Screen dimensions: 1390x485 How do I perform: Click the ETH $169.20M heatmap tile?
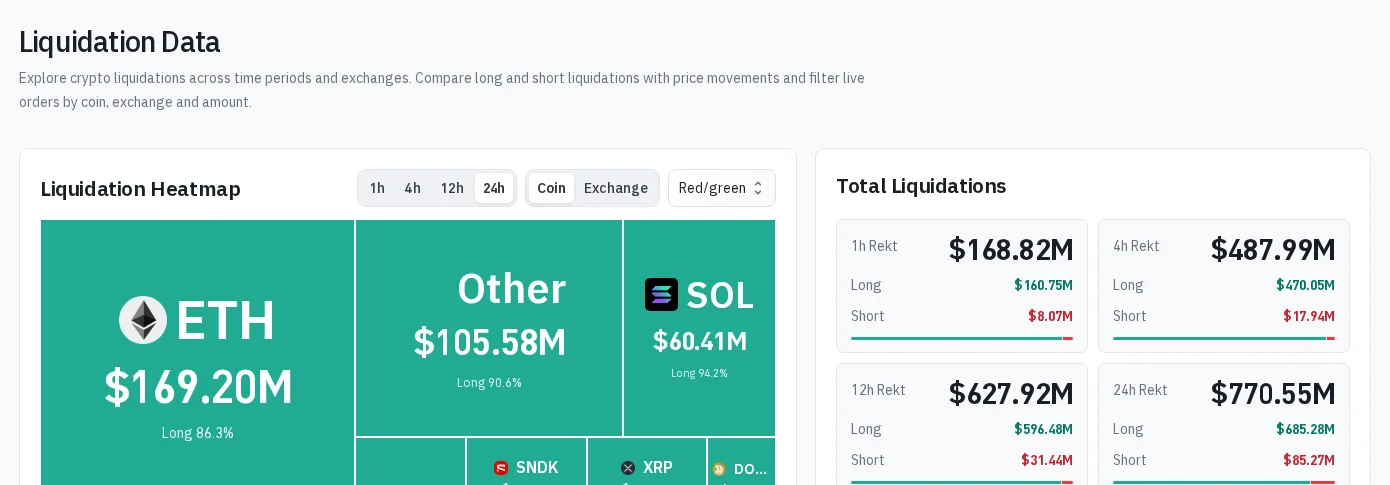point(198,352)
